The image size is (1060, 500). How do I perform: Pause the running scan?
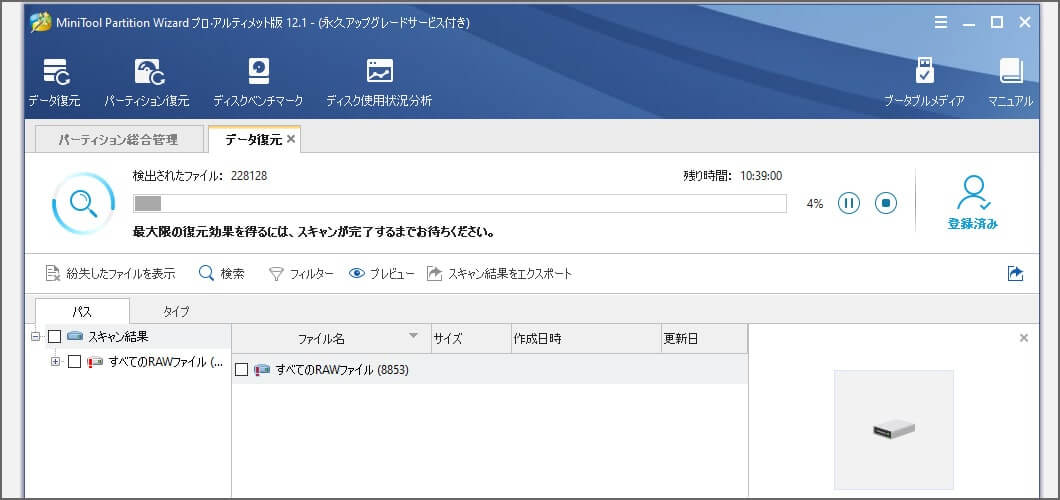point(849,203)
